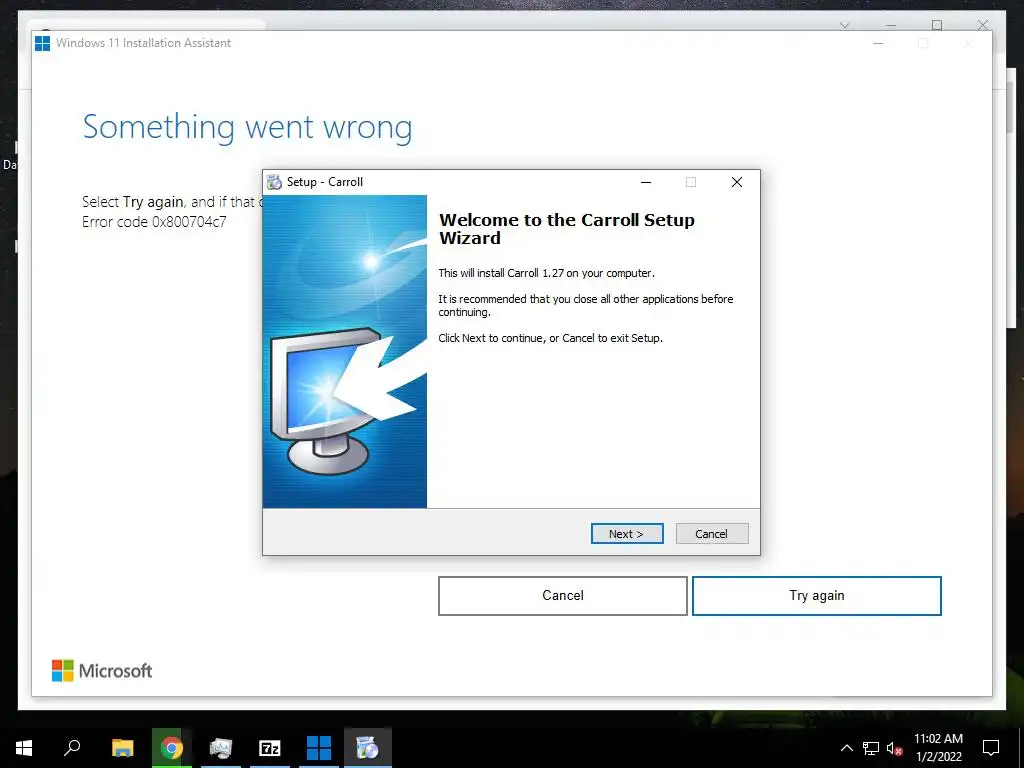Switch to Windows 11 Installation Assistant taskbar icon
The height and width of the screenshot is (768, 1024).
point(319,748)
